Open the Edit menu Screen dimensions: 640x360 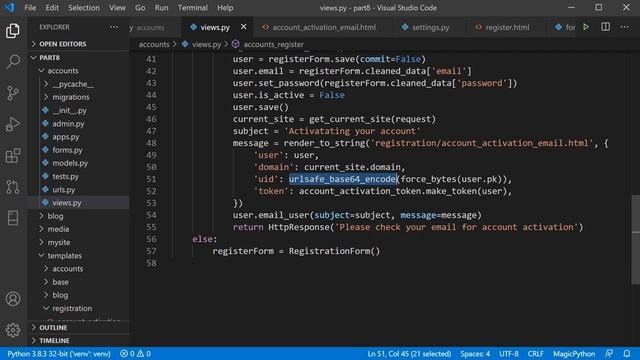[52, 7]
